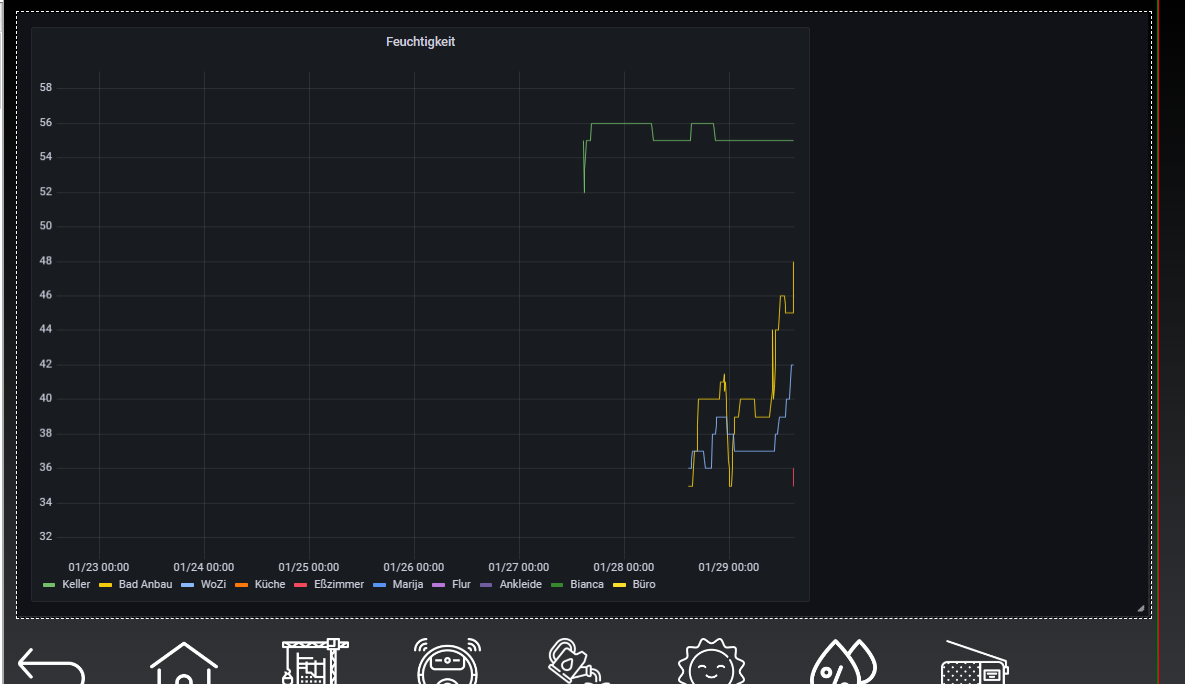Click the 32 value on y-axis
Image resolution: width=1185 pixels, height=684 pixels.
pyautogui.click(x=46, y=537)
